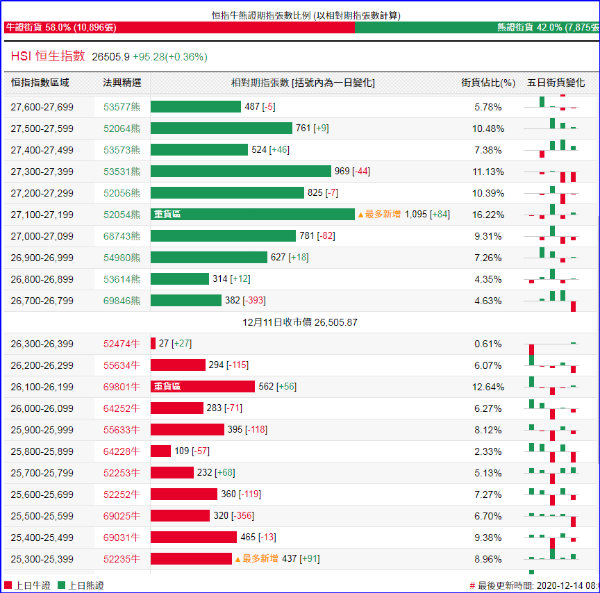Open bear certificate 68743熊
The width and height of the screenshot is (600, 593).
click(x=122, y=236)
